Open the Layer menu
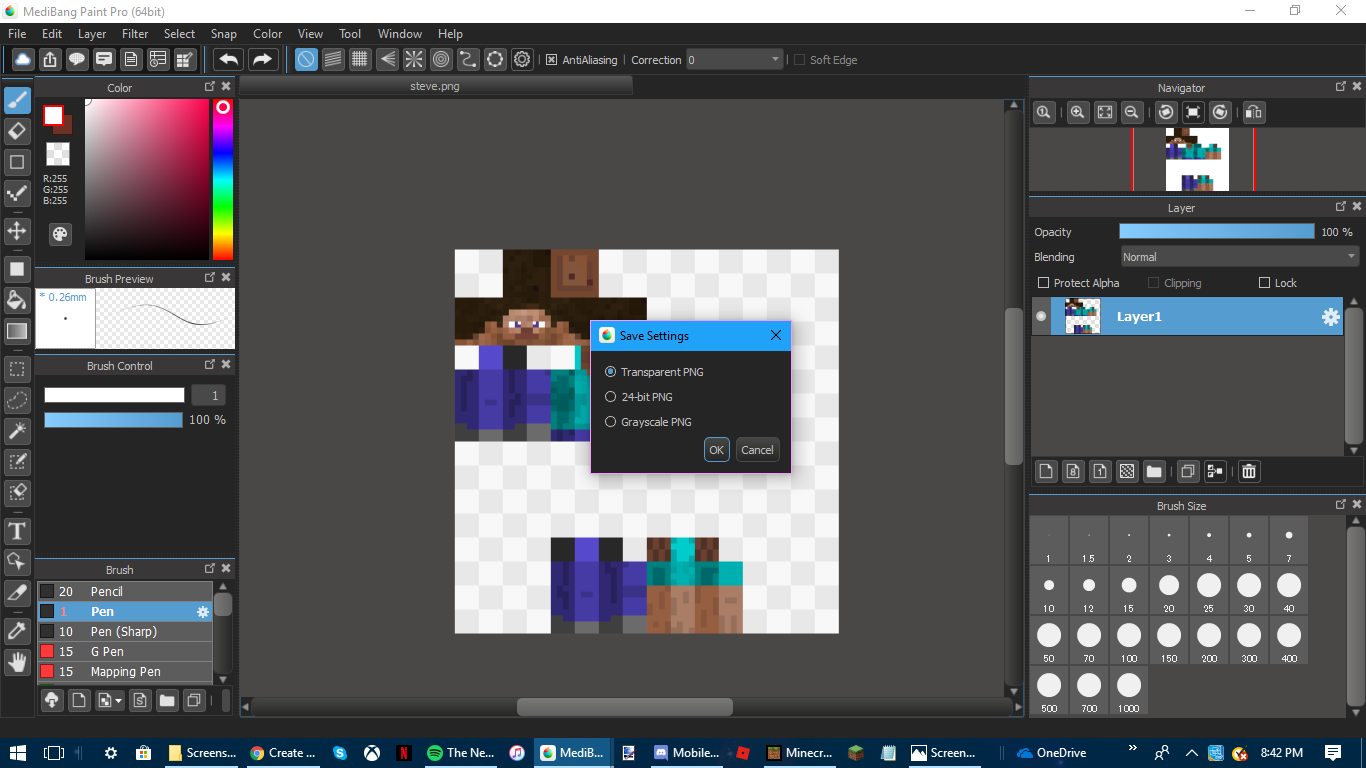The width and height of the screenshot is (1366, 768). click(x=92, y=34)
